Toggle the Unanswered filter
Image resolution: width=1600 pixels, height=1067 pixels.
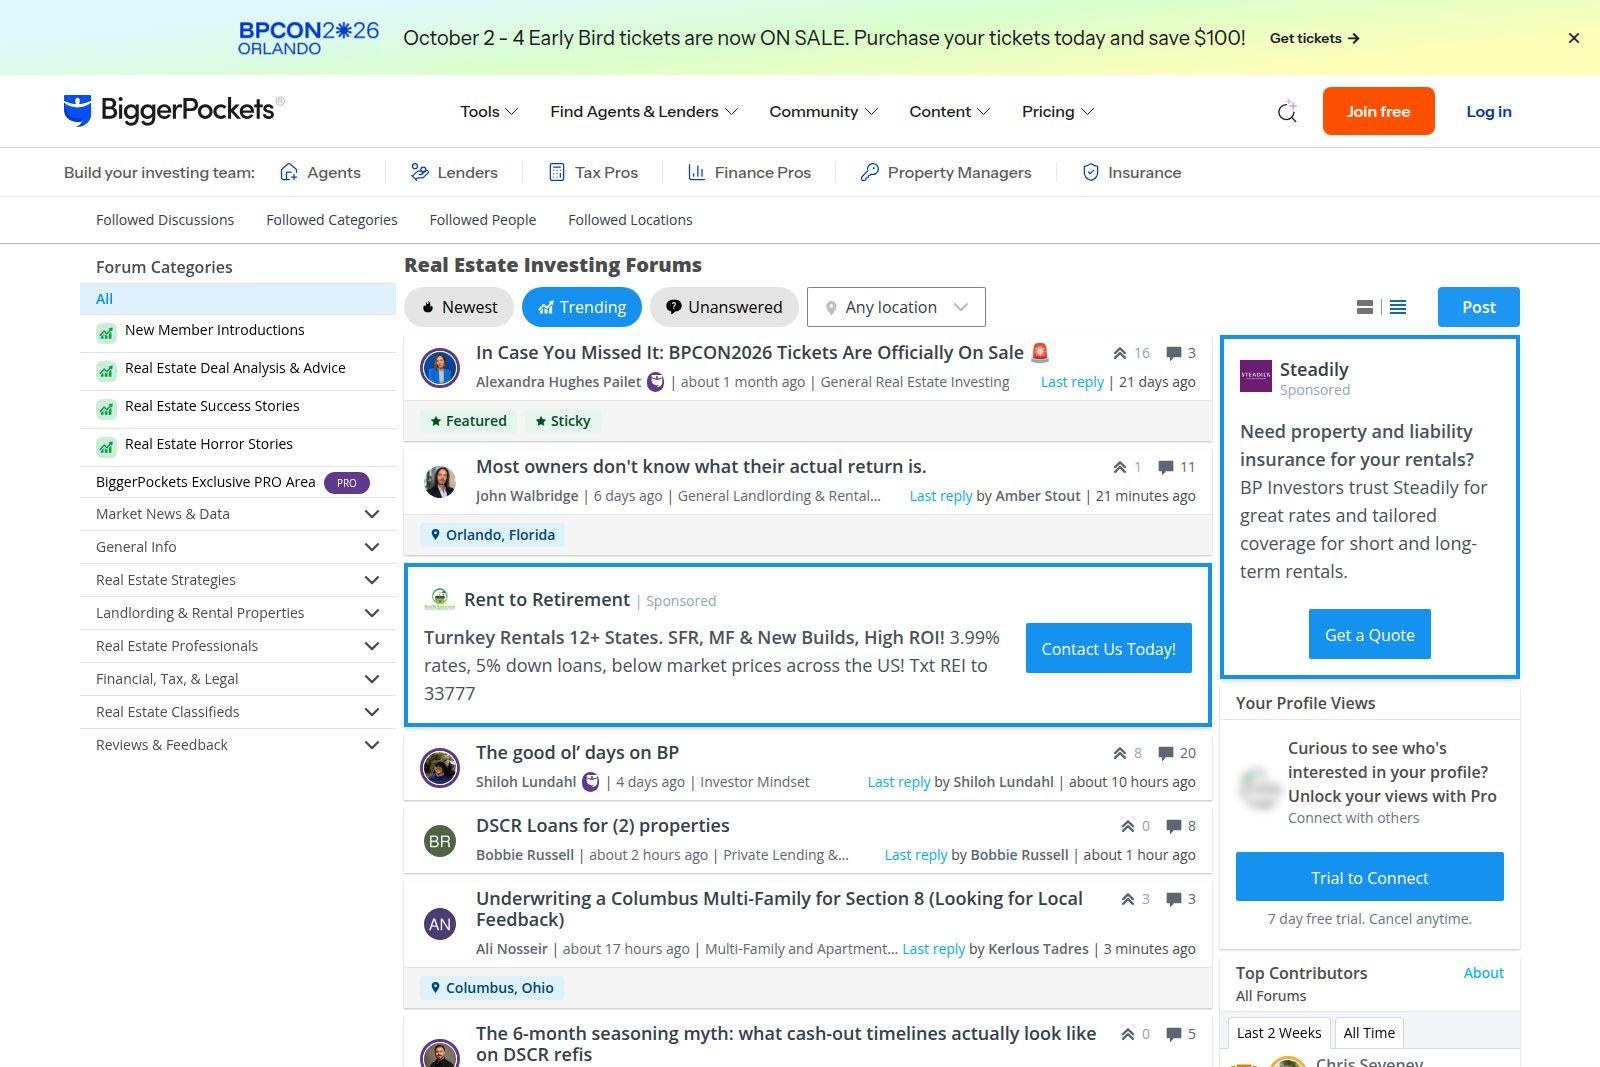724,307
